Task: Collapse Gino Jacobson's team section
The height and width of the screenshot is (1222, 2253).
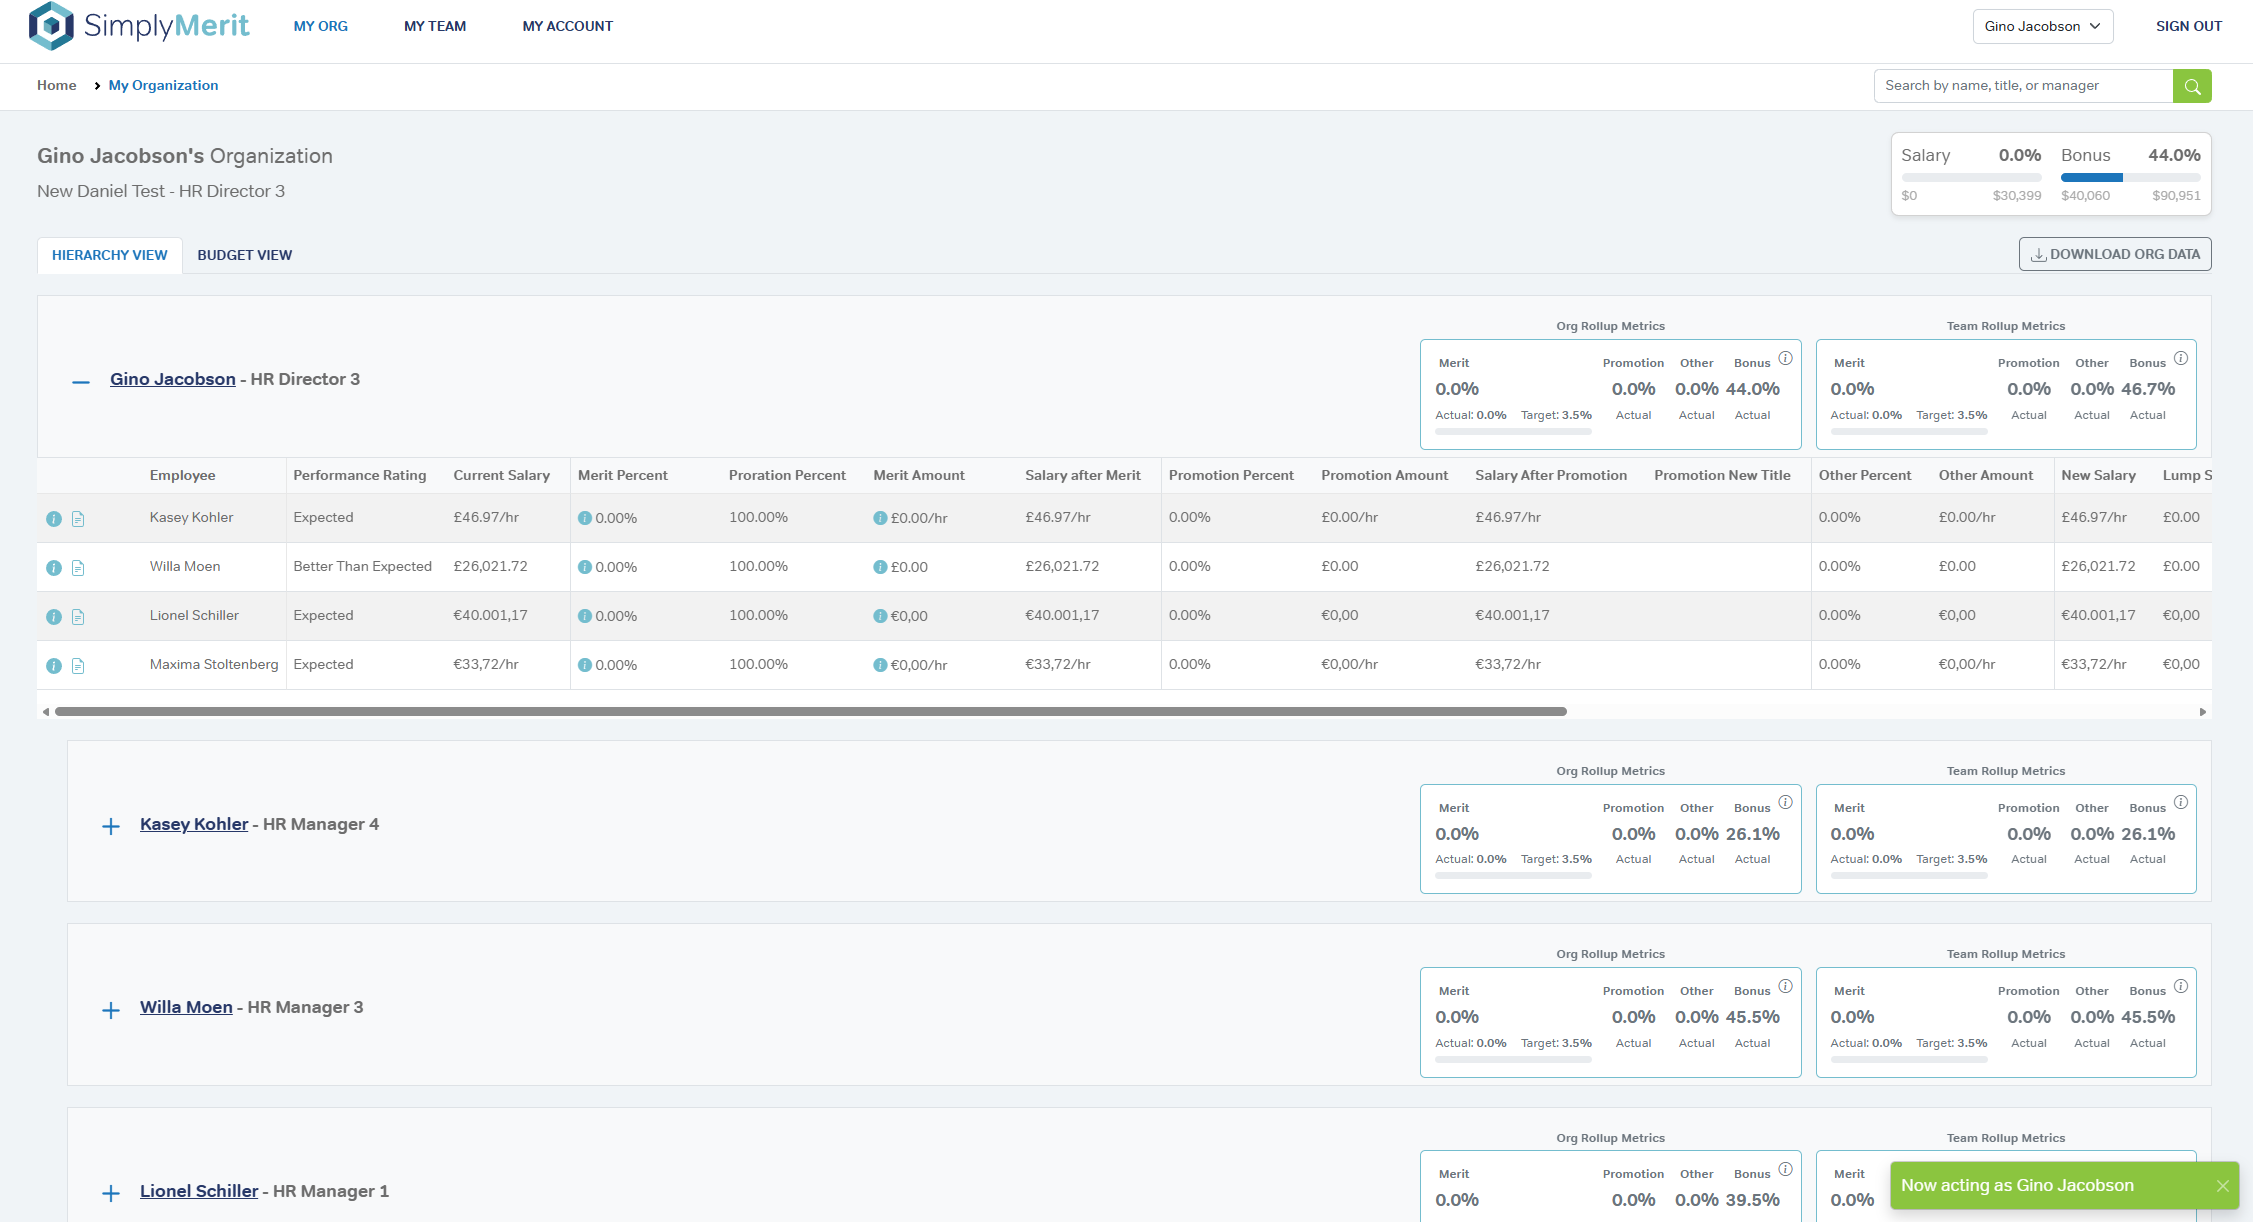Action: click(x=81, y=381)
